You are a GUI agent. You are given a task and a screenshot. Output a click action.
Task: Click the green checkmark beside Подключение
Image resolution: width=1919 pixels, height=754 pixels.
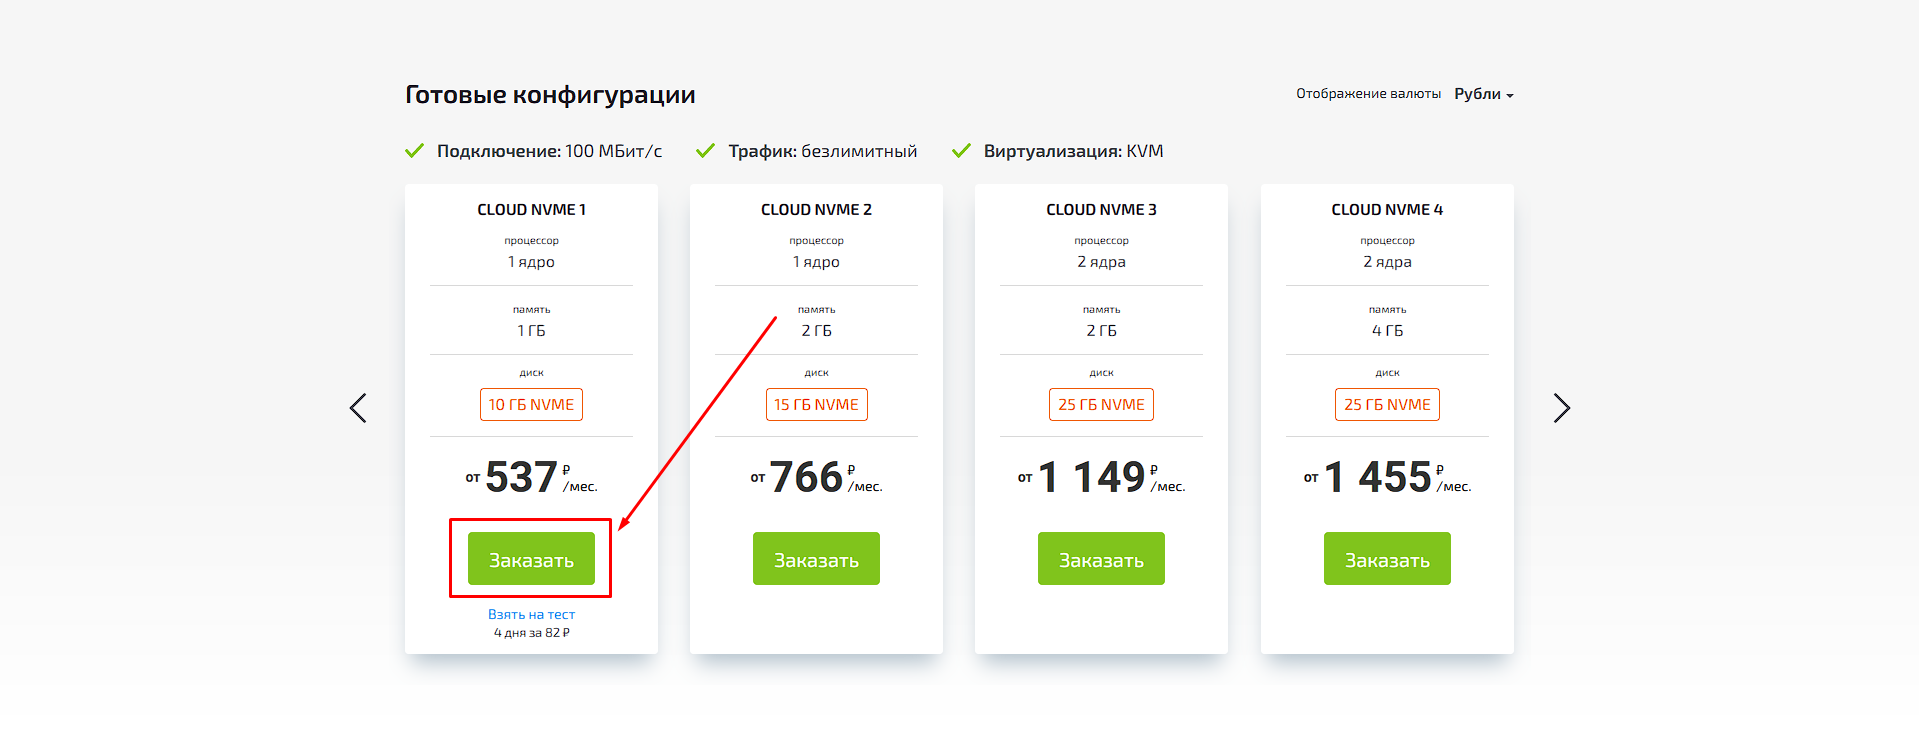(x=414, y=151)
